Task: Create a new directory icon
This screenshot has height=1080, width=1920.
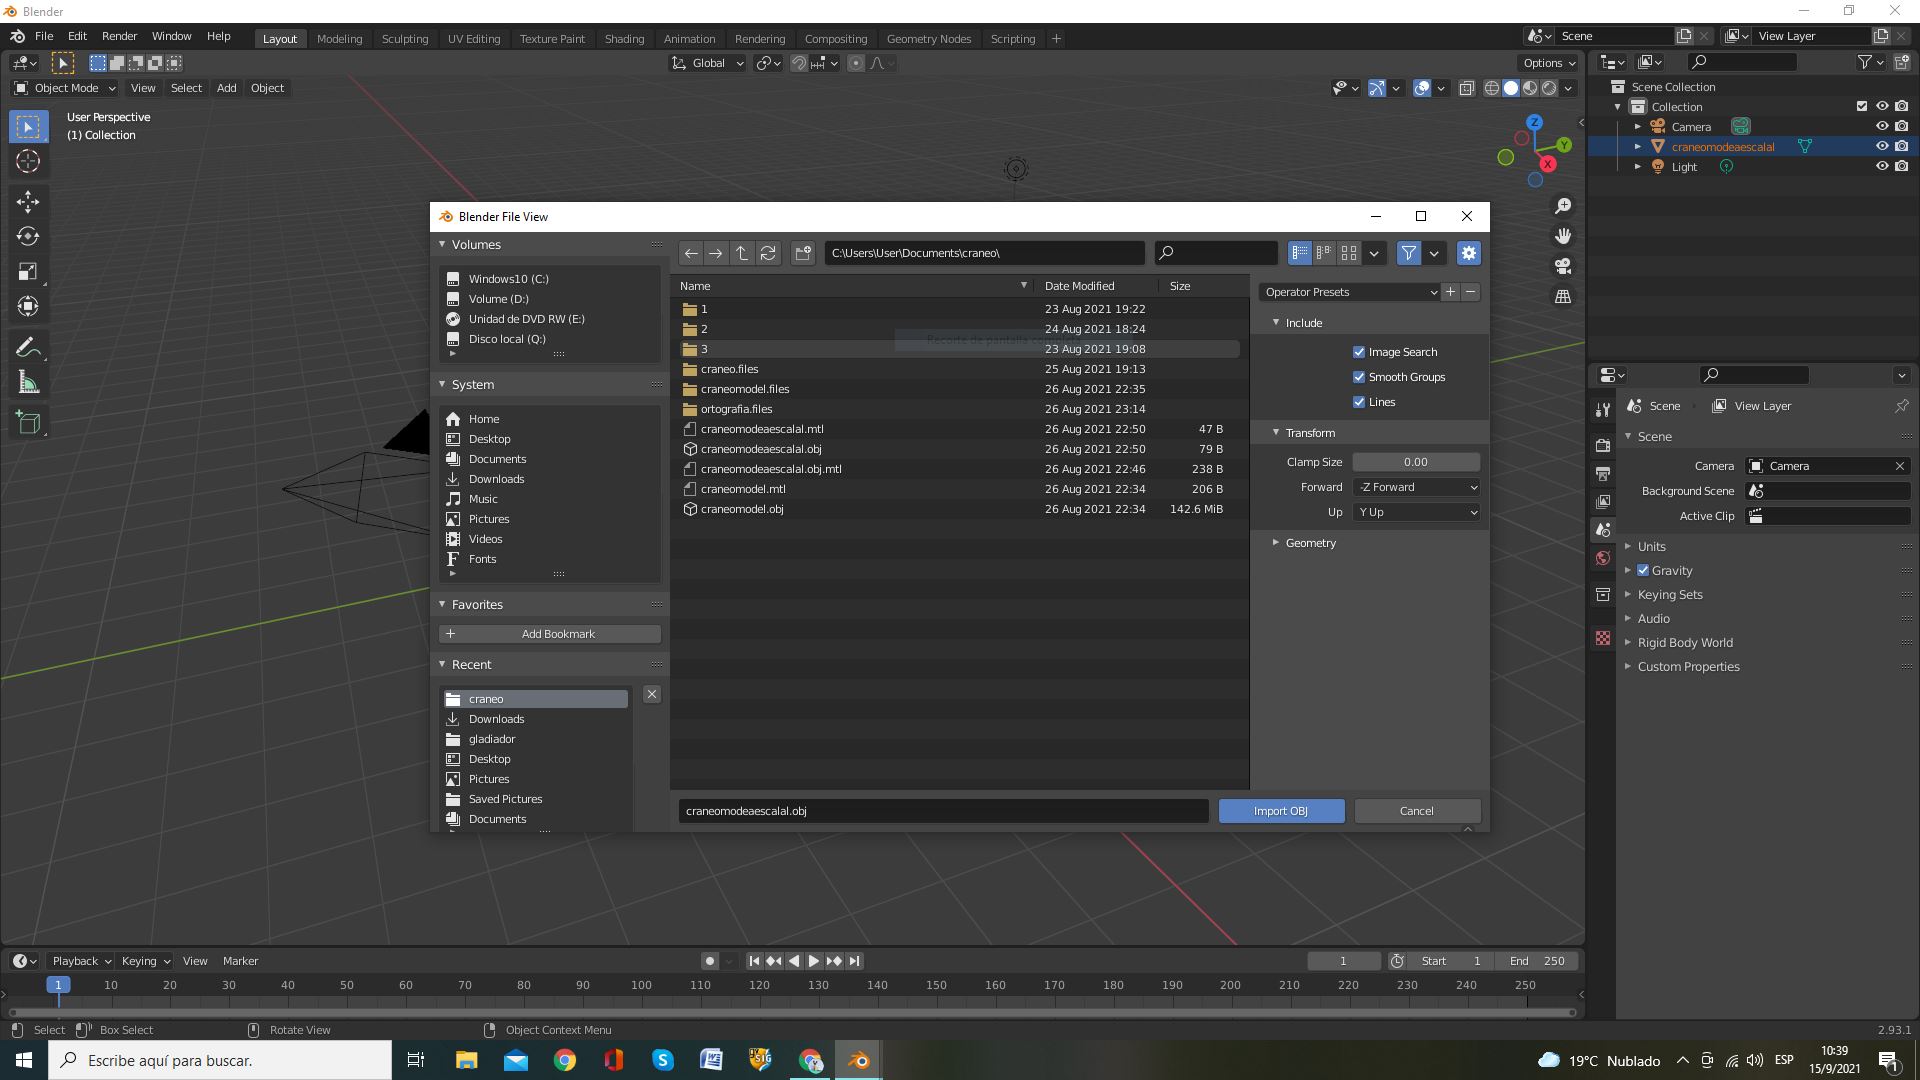Action: tap(803, 253)
